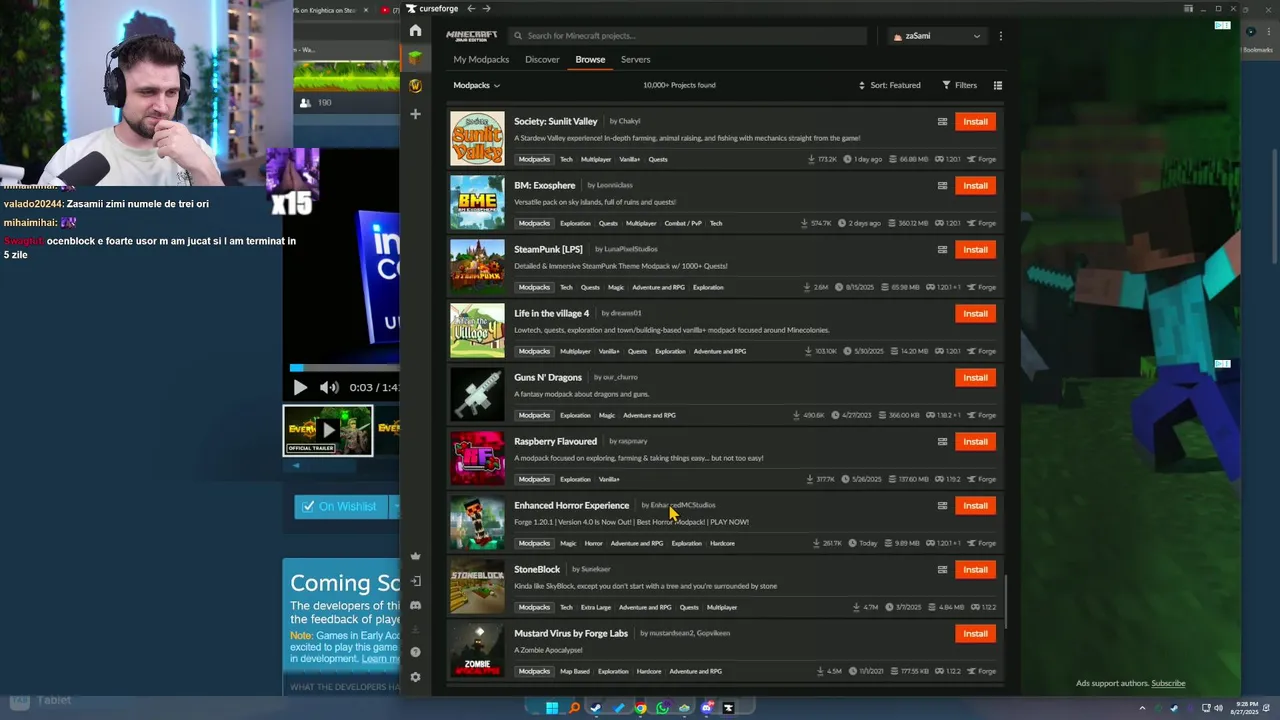1280x720 pixels.
Task: Install Society: Sunlit Valley modpack
Action: tap(975, 122)
